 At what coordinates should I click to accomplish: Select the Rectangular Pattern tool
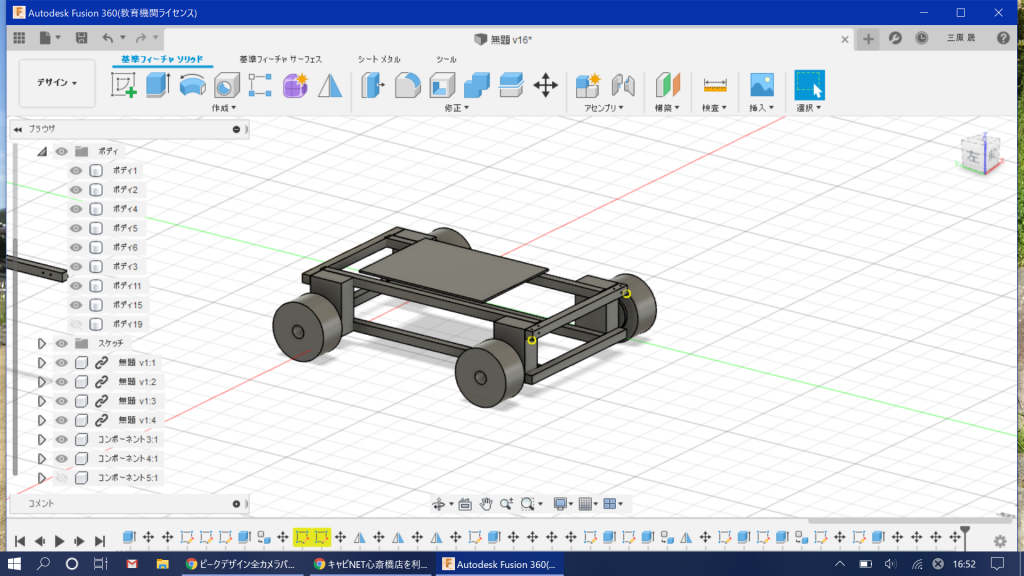(260, 85)
